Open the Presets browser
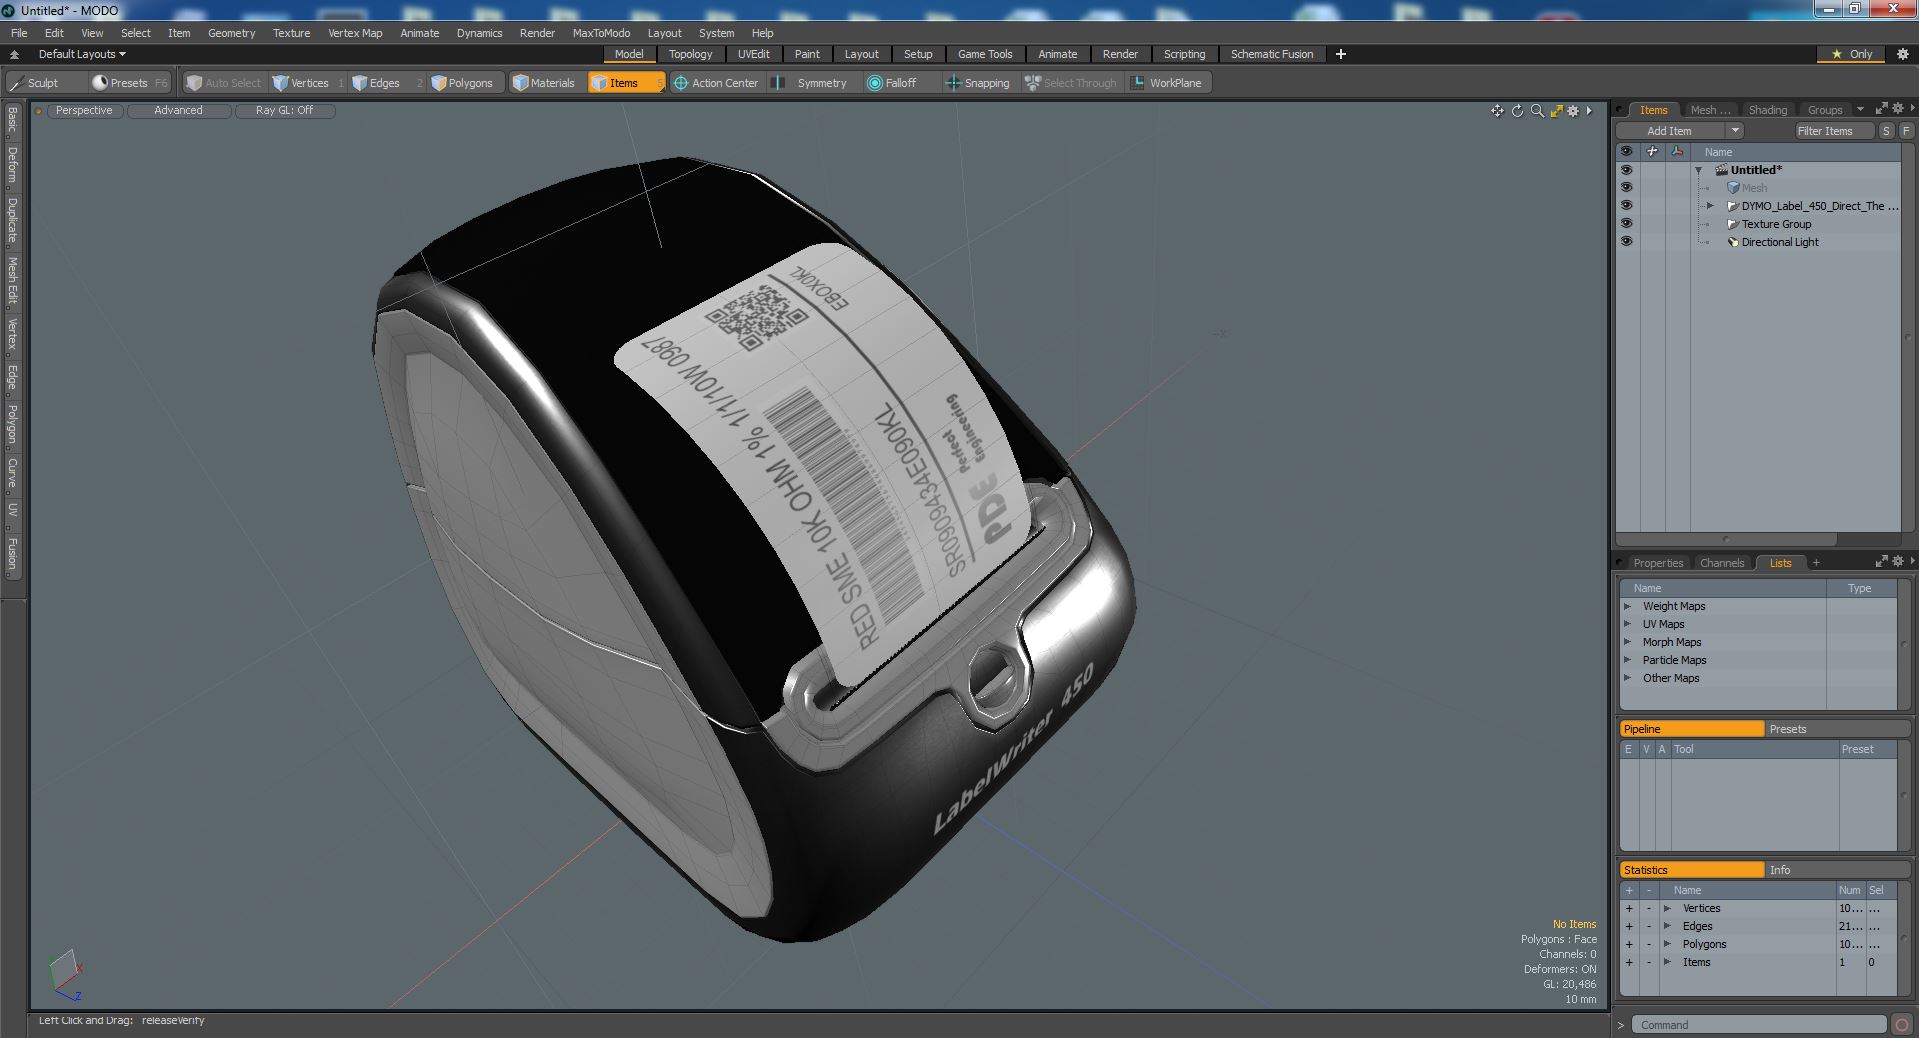 129,83
